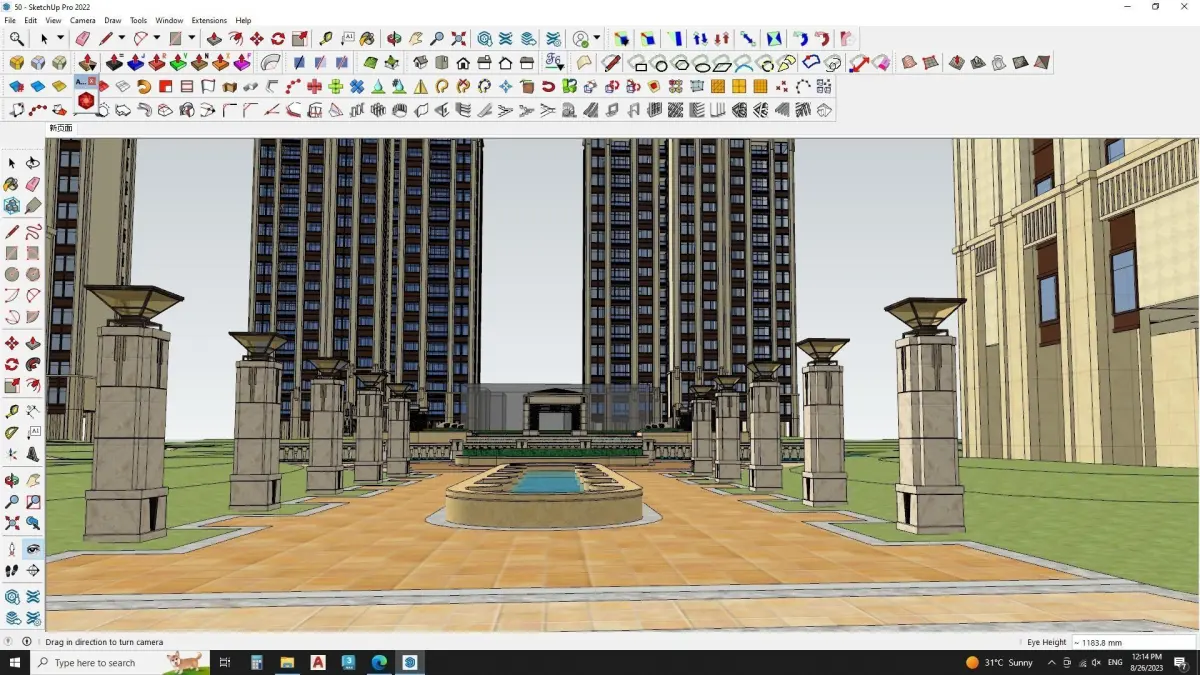Pick the Push/Pull tool in top toolbar
The height and width of the screenshot is (675, 1200).
point(214,38)
